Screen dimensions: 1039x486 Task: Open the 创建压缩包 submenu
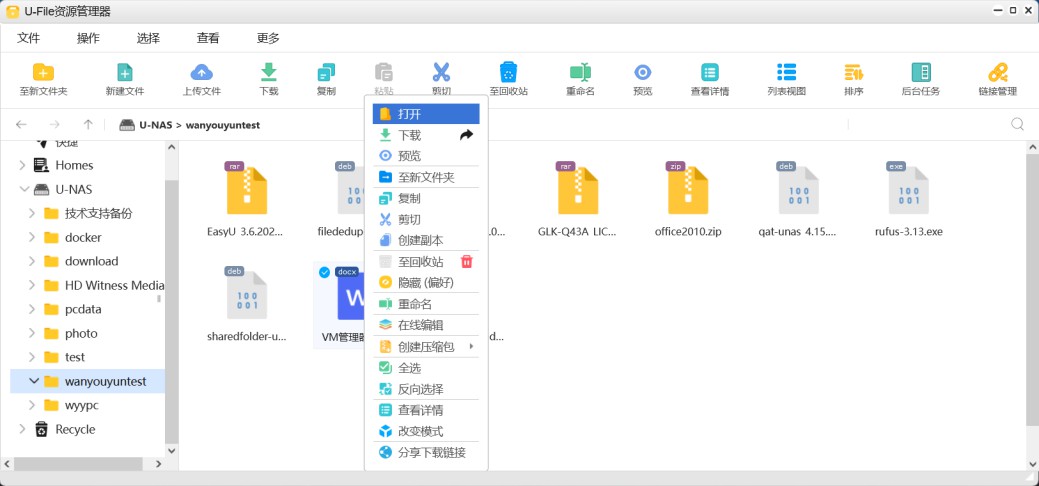(x=426, y=347)
